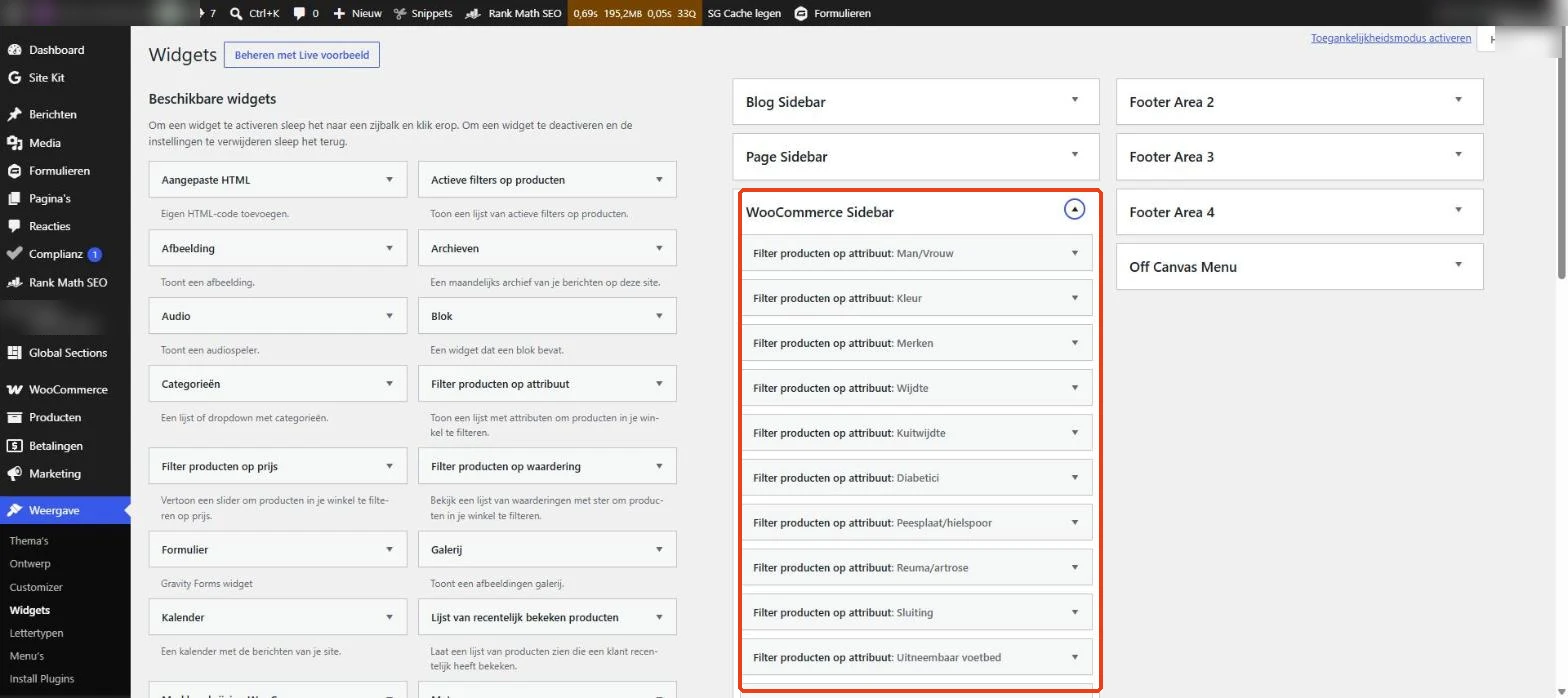
Task: Expand the Blog Sidebar panel
Action: coord(1075,100)
